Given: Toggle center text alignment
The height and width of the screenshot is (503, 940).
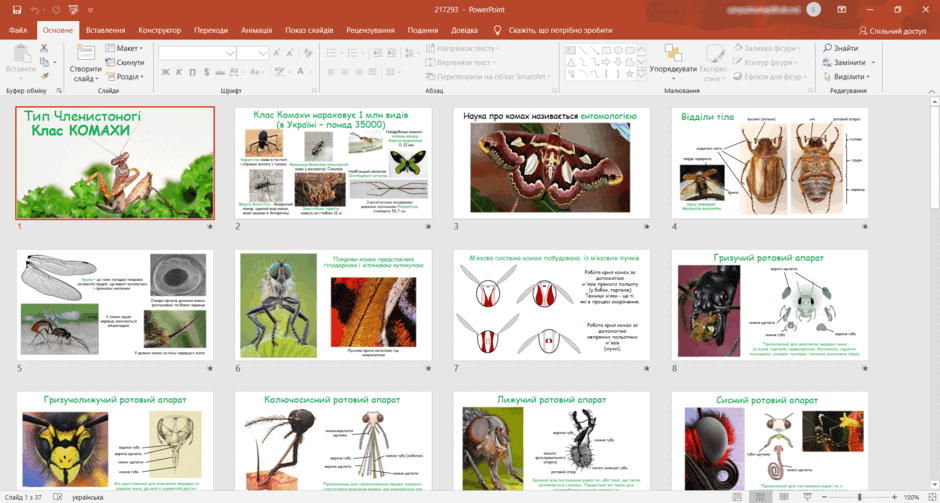Looking at the screenshot, I should coord(344,71).
